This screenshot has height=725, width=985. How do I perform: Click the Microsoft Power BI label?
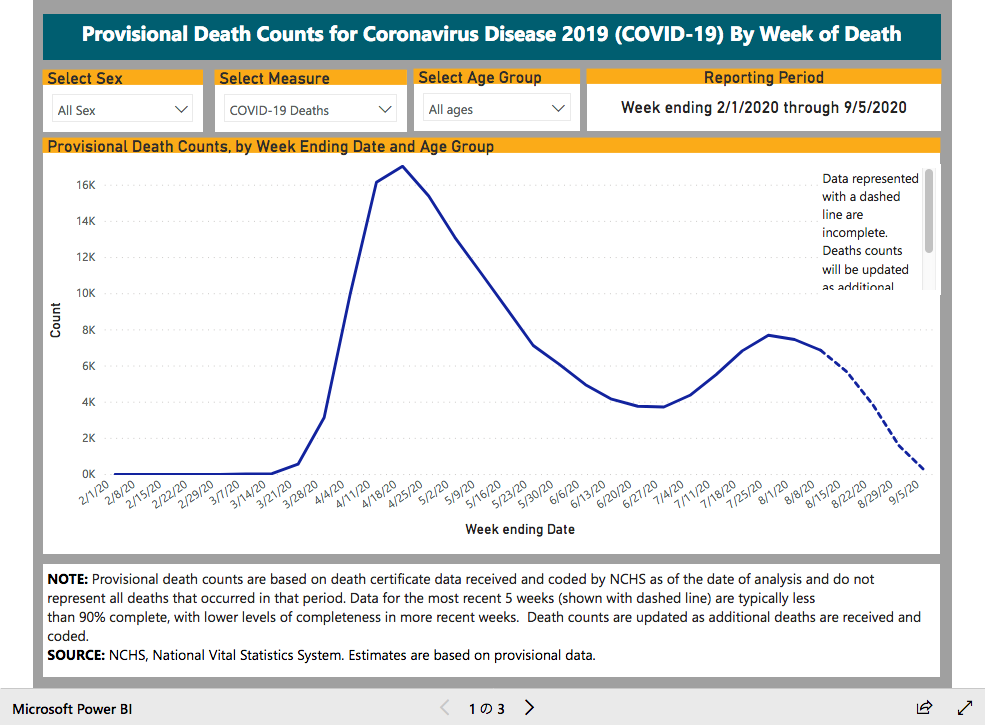tap(72, 709)
